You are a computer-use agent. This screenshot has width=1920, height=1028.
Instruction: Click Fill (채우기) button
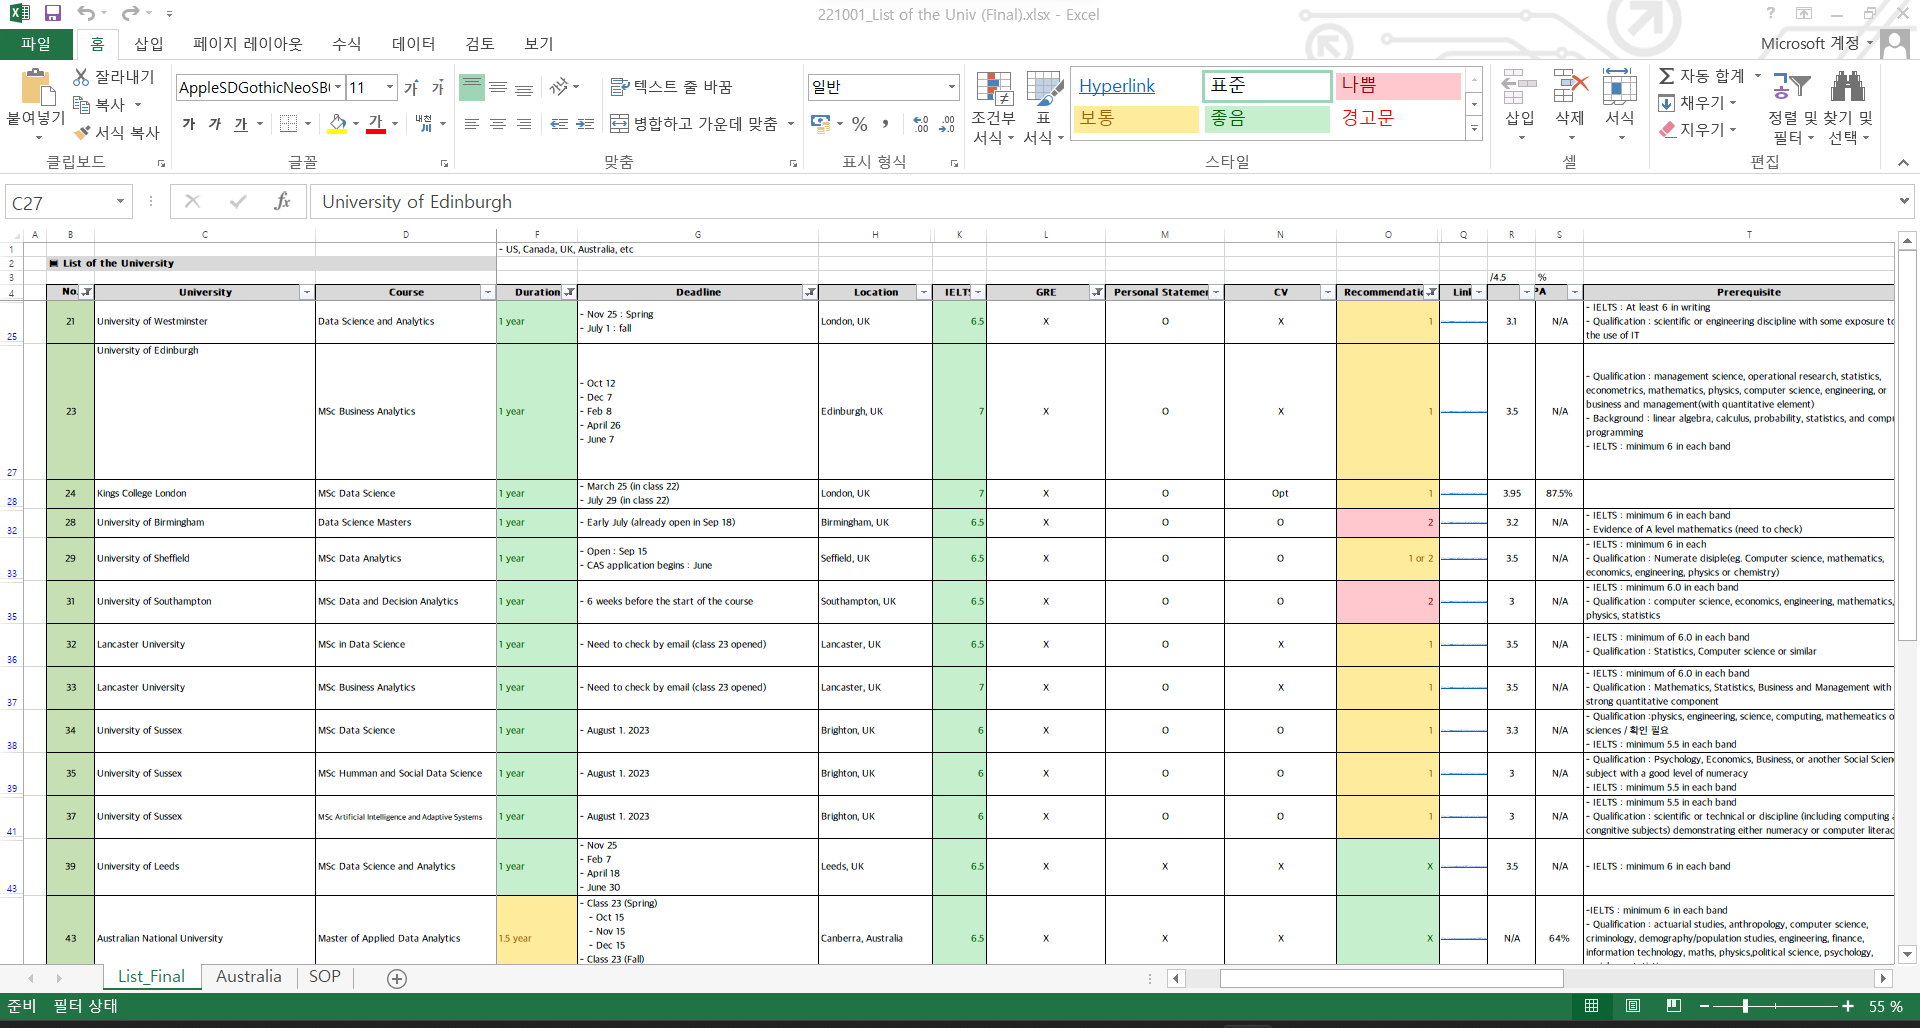coord(1691,103)
